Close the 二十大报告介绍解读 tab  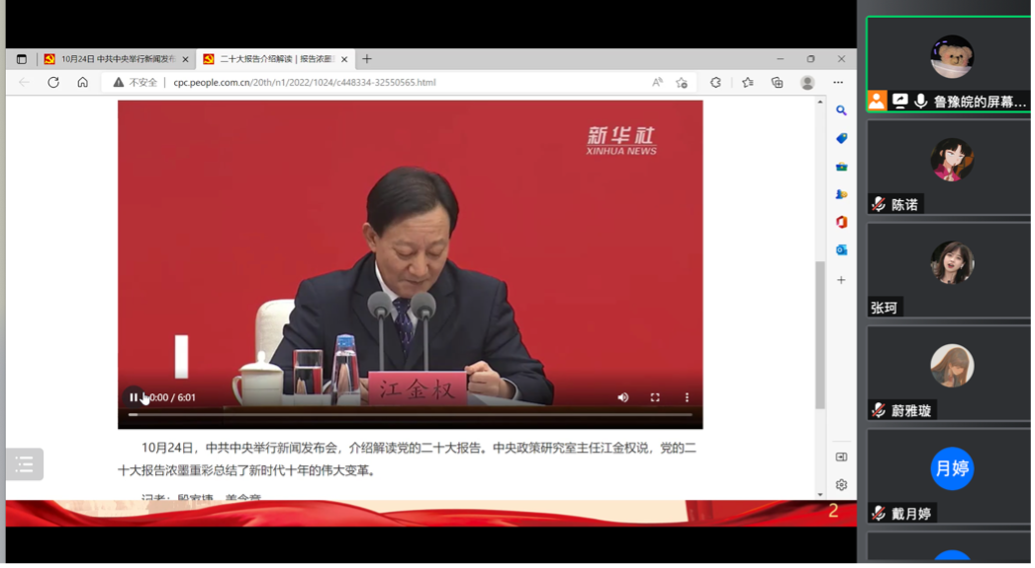pos(345,59)
